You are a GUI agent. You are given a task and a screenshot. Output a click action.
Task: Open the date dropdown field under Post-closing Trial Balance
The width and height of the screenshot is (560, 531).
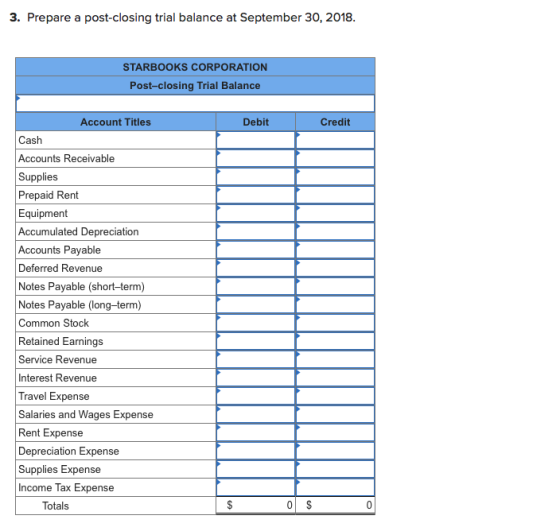point(195,104)
